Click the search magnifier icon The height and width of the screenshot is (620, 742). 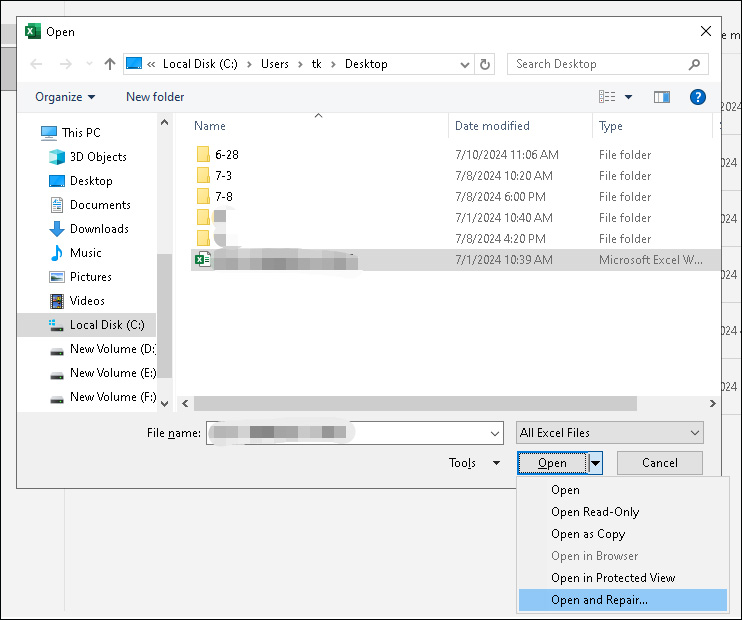pyautogui.click(x=694, y=64)
